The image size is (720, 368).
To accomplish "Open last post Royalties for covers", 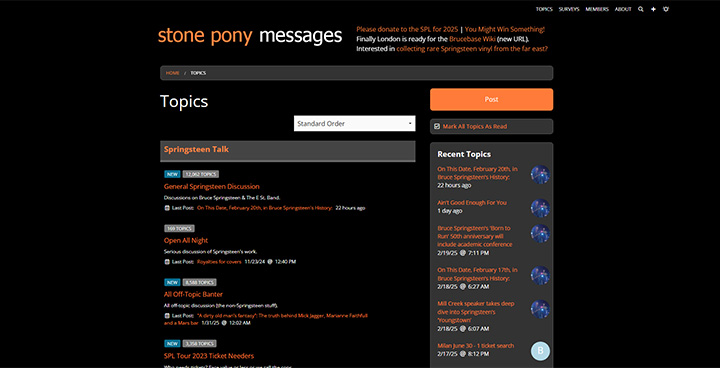I will (219, 262).
